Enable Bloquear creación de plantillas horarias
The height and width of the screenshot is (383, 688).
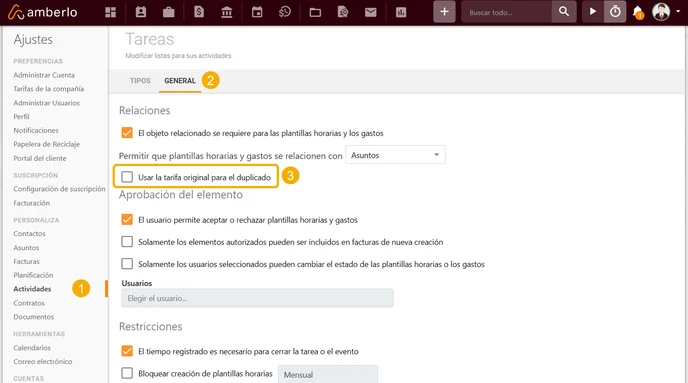click(x=127, y=373)
